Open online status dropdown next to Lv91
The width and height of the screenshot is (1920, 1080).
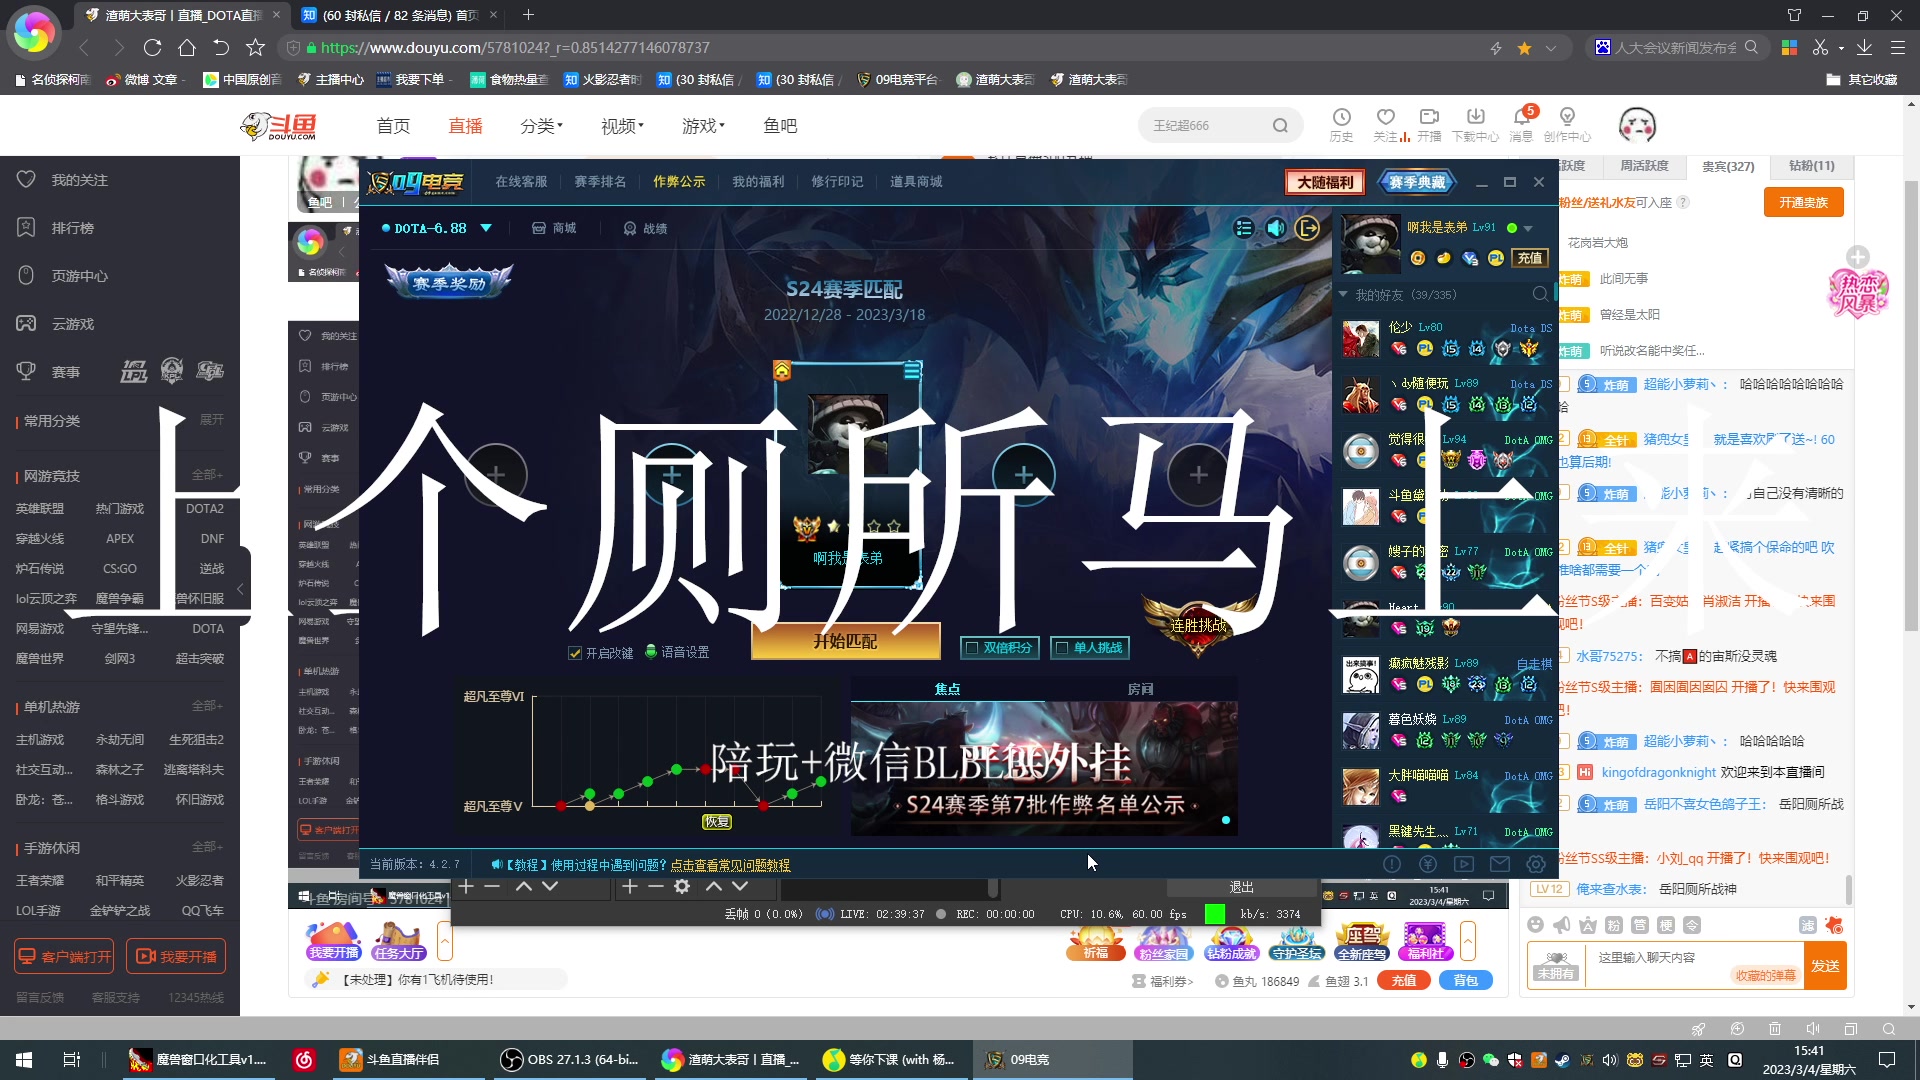pyautogui.click(x=1528, y=229)
